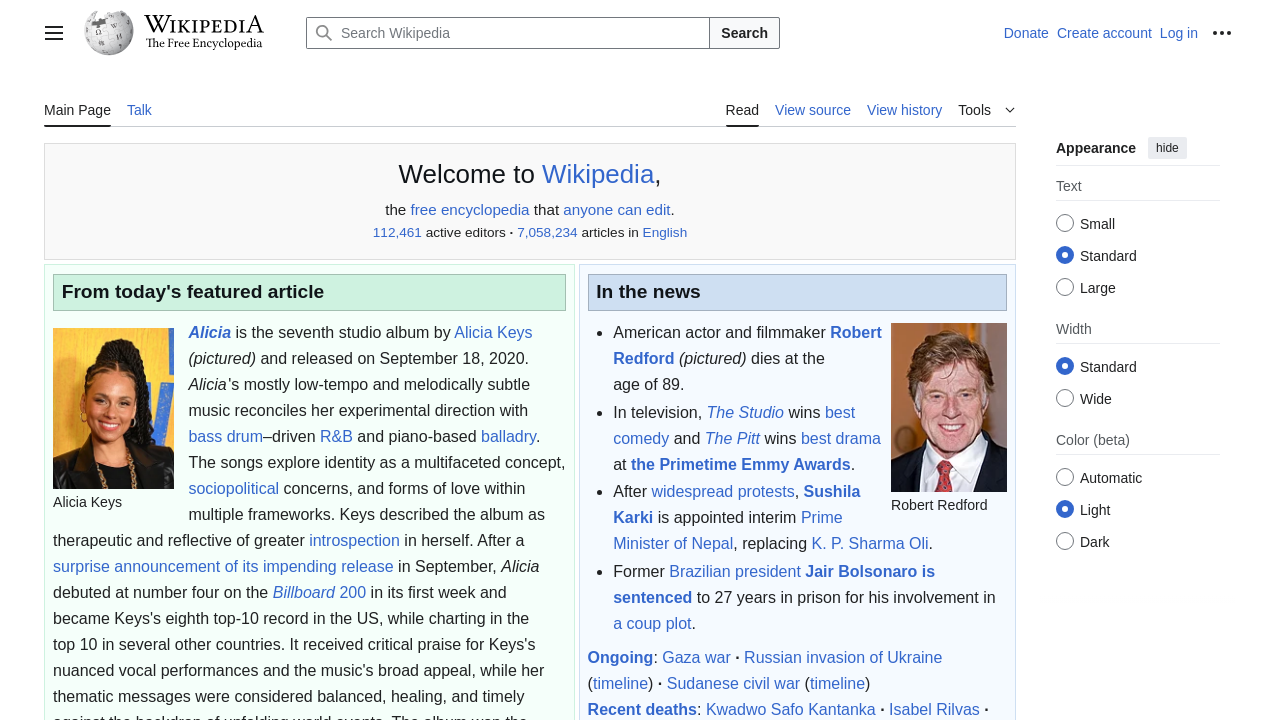
Task: Select Standard text size
Action: click(1065, 255)
